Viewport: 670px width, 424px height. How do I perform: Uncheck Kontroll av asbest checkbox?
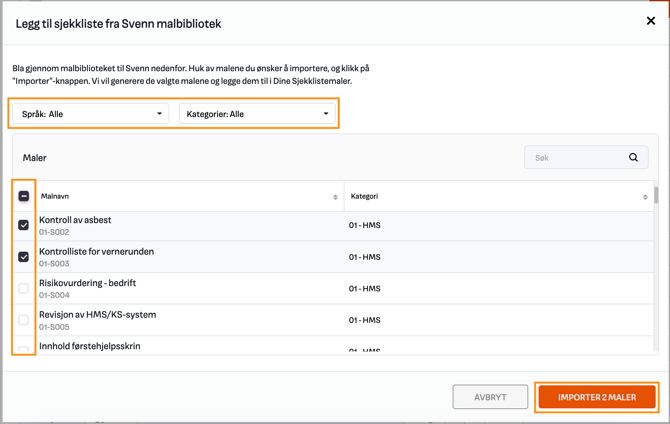tap(24, 225)
